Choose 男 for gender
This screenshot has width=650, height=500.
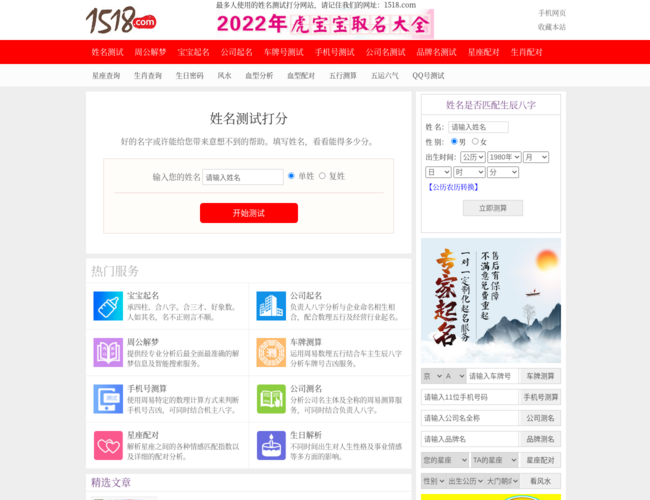pyautogui.click(x=454, y=141)
